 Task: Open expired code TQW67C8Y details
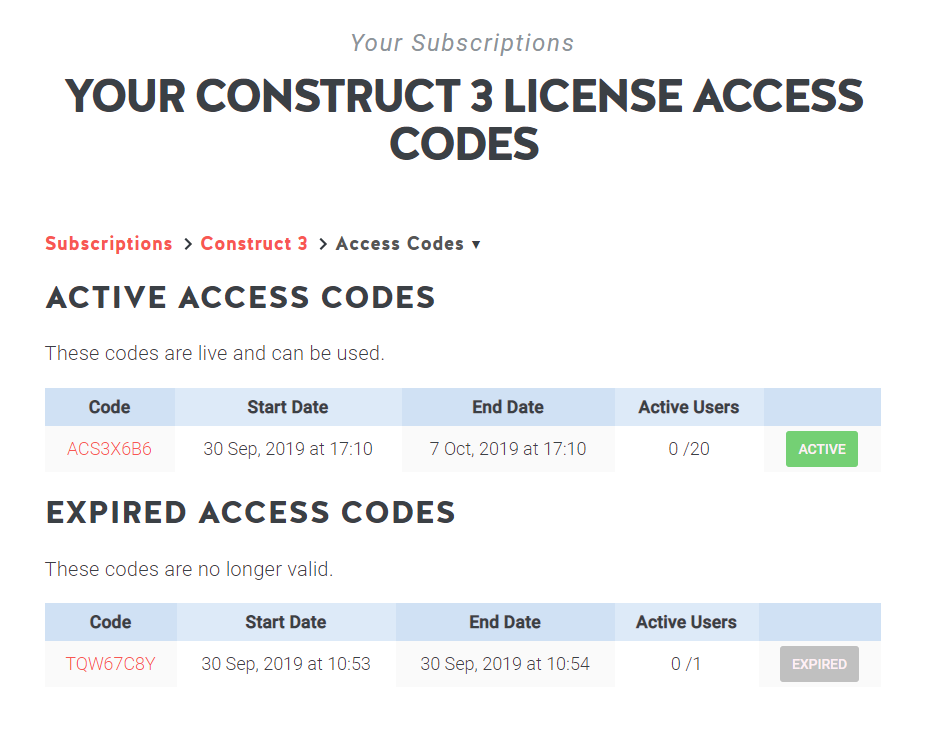point(110,663)
